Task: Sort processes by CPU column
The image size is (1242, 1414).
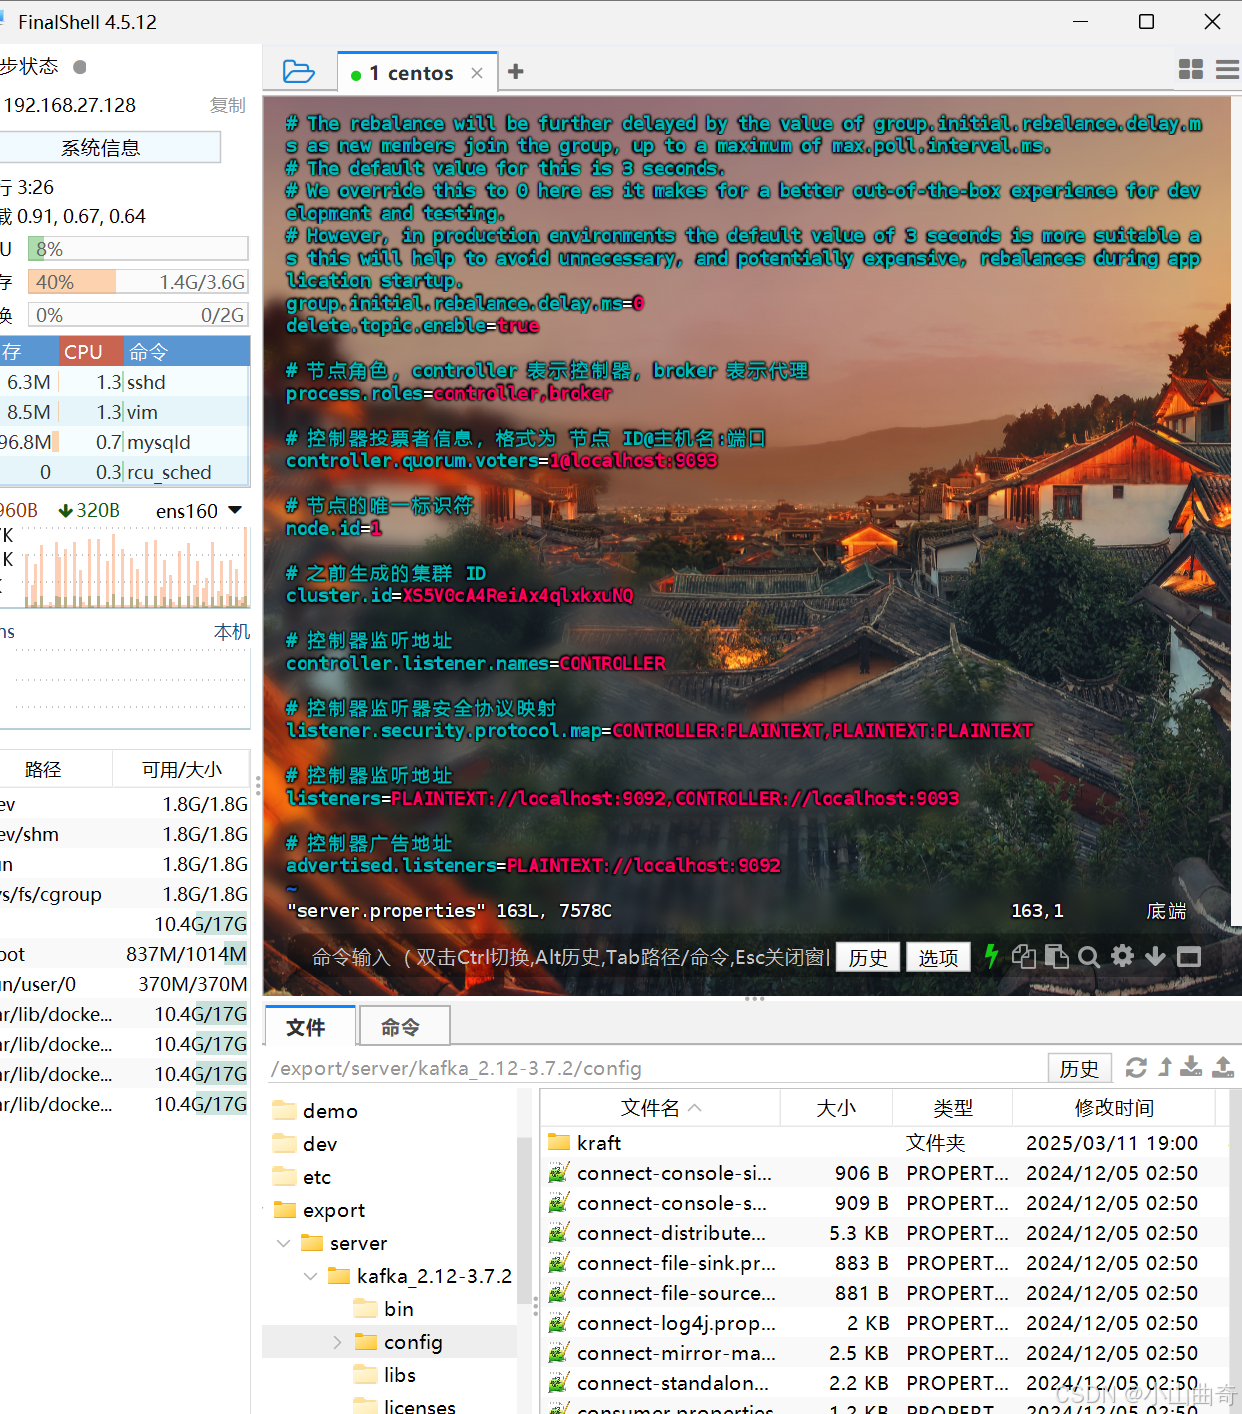Action: [91, 352]
